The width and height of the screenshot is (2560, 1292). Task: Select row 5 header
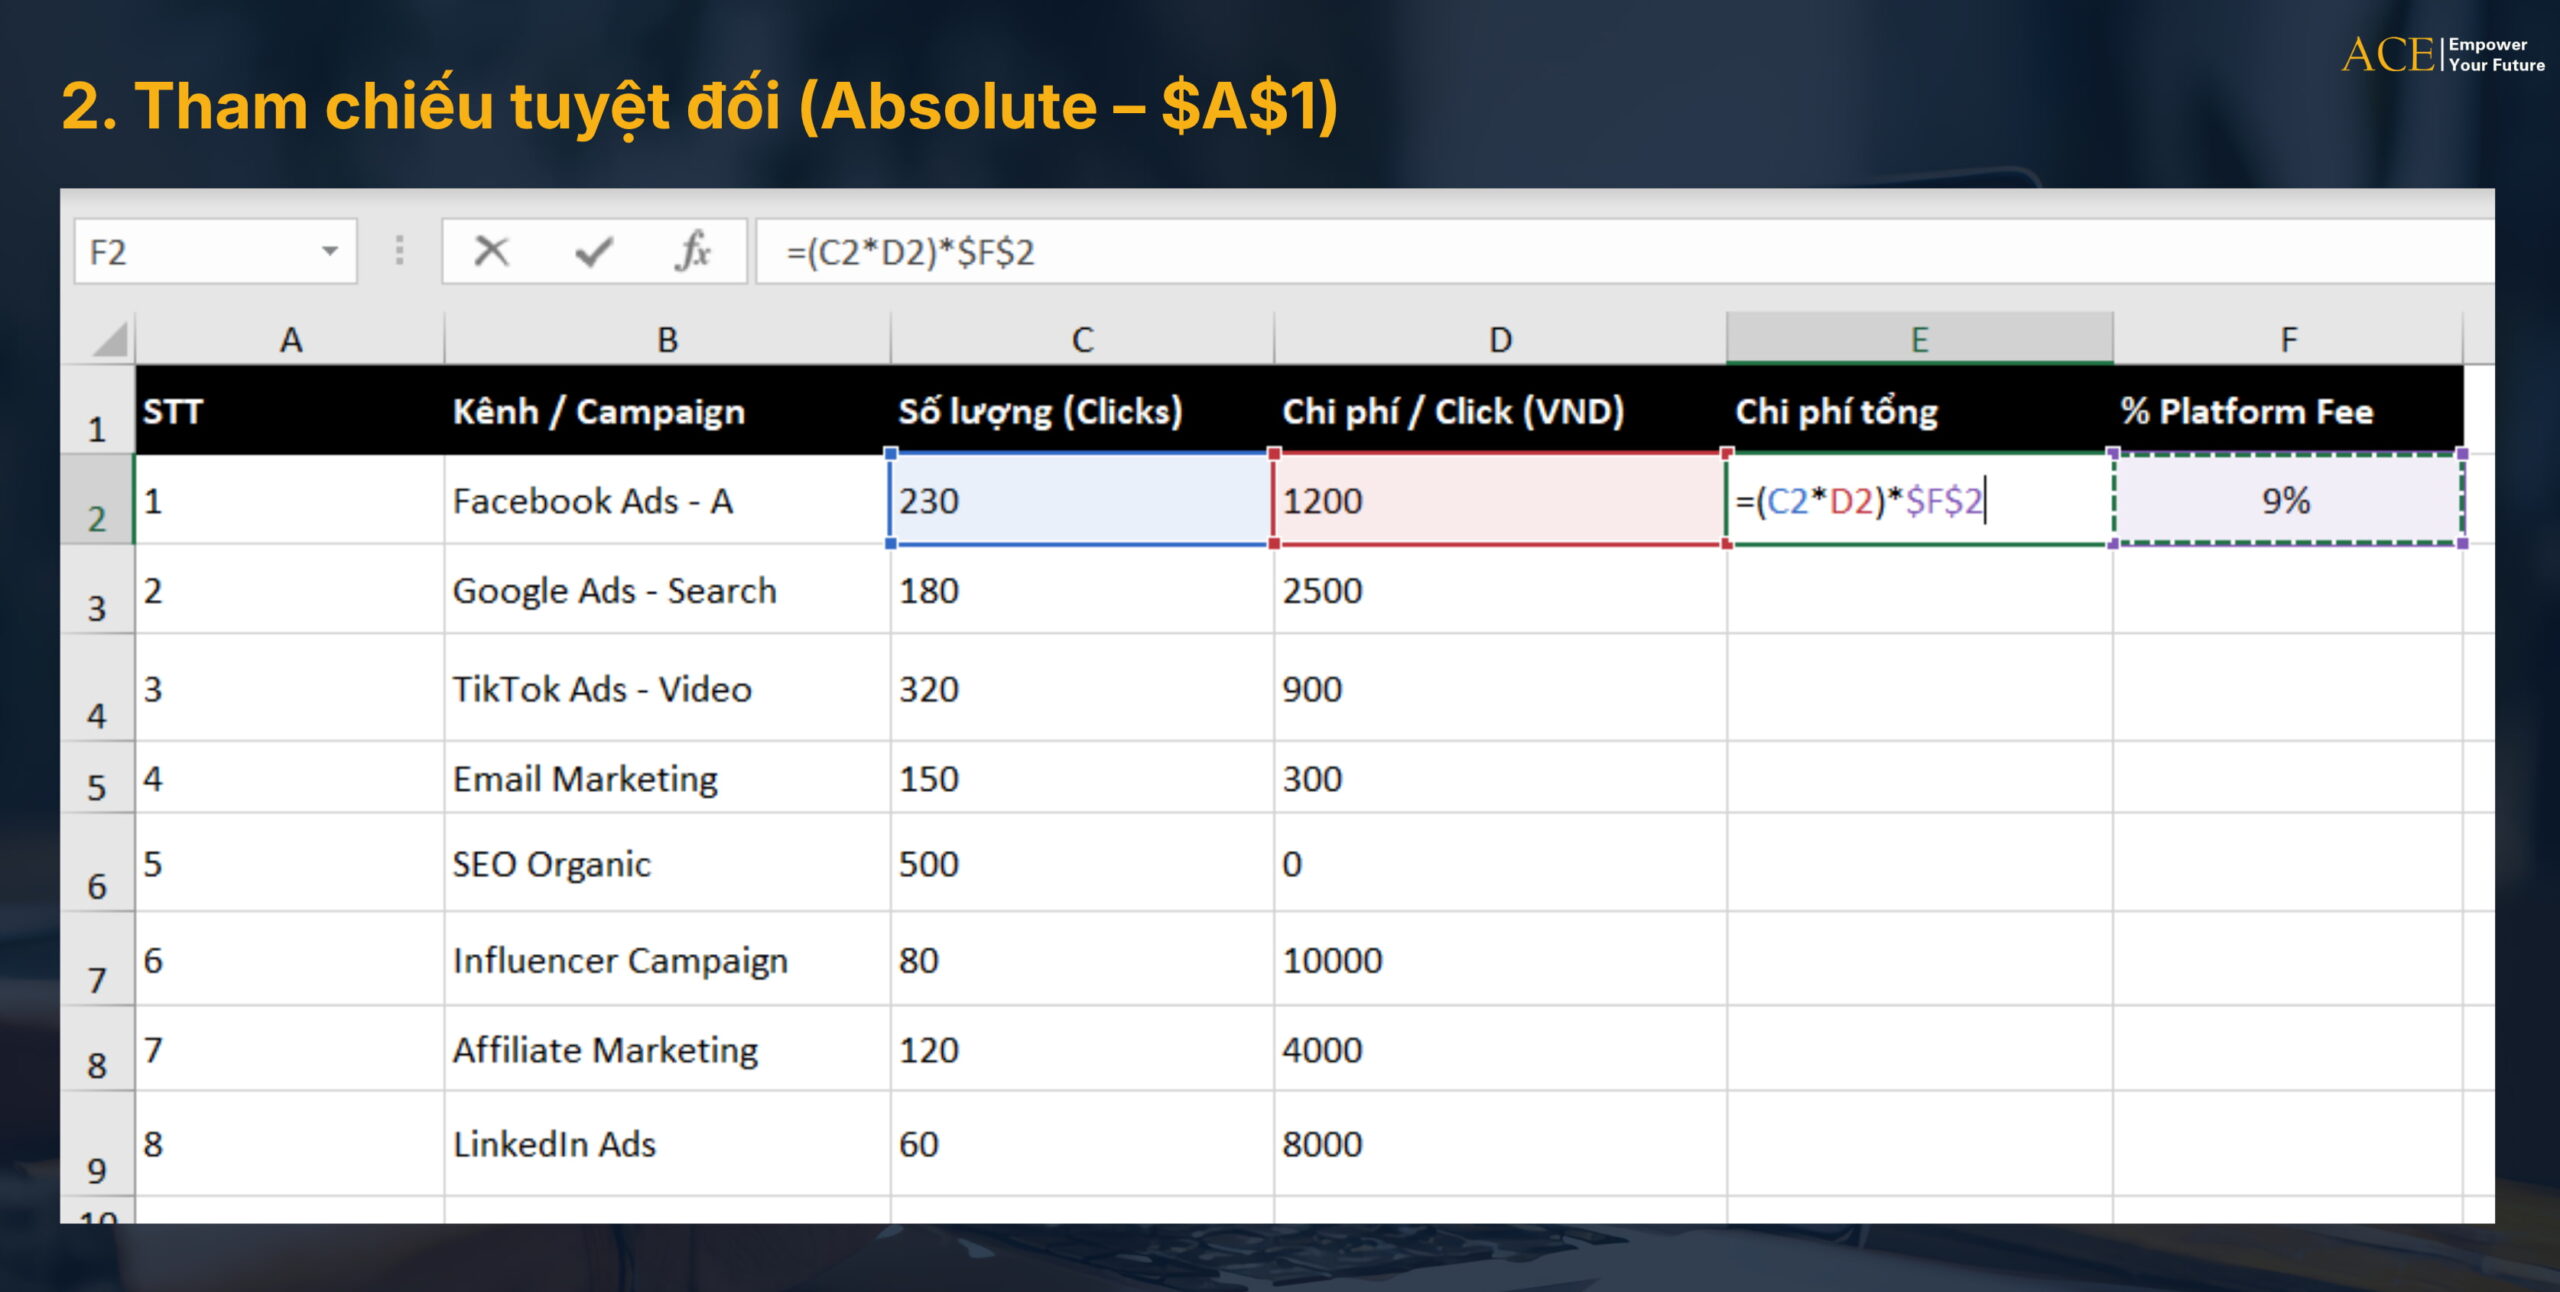coord(97,786)
